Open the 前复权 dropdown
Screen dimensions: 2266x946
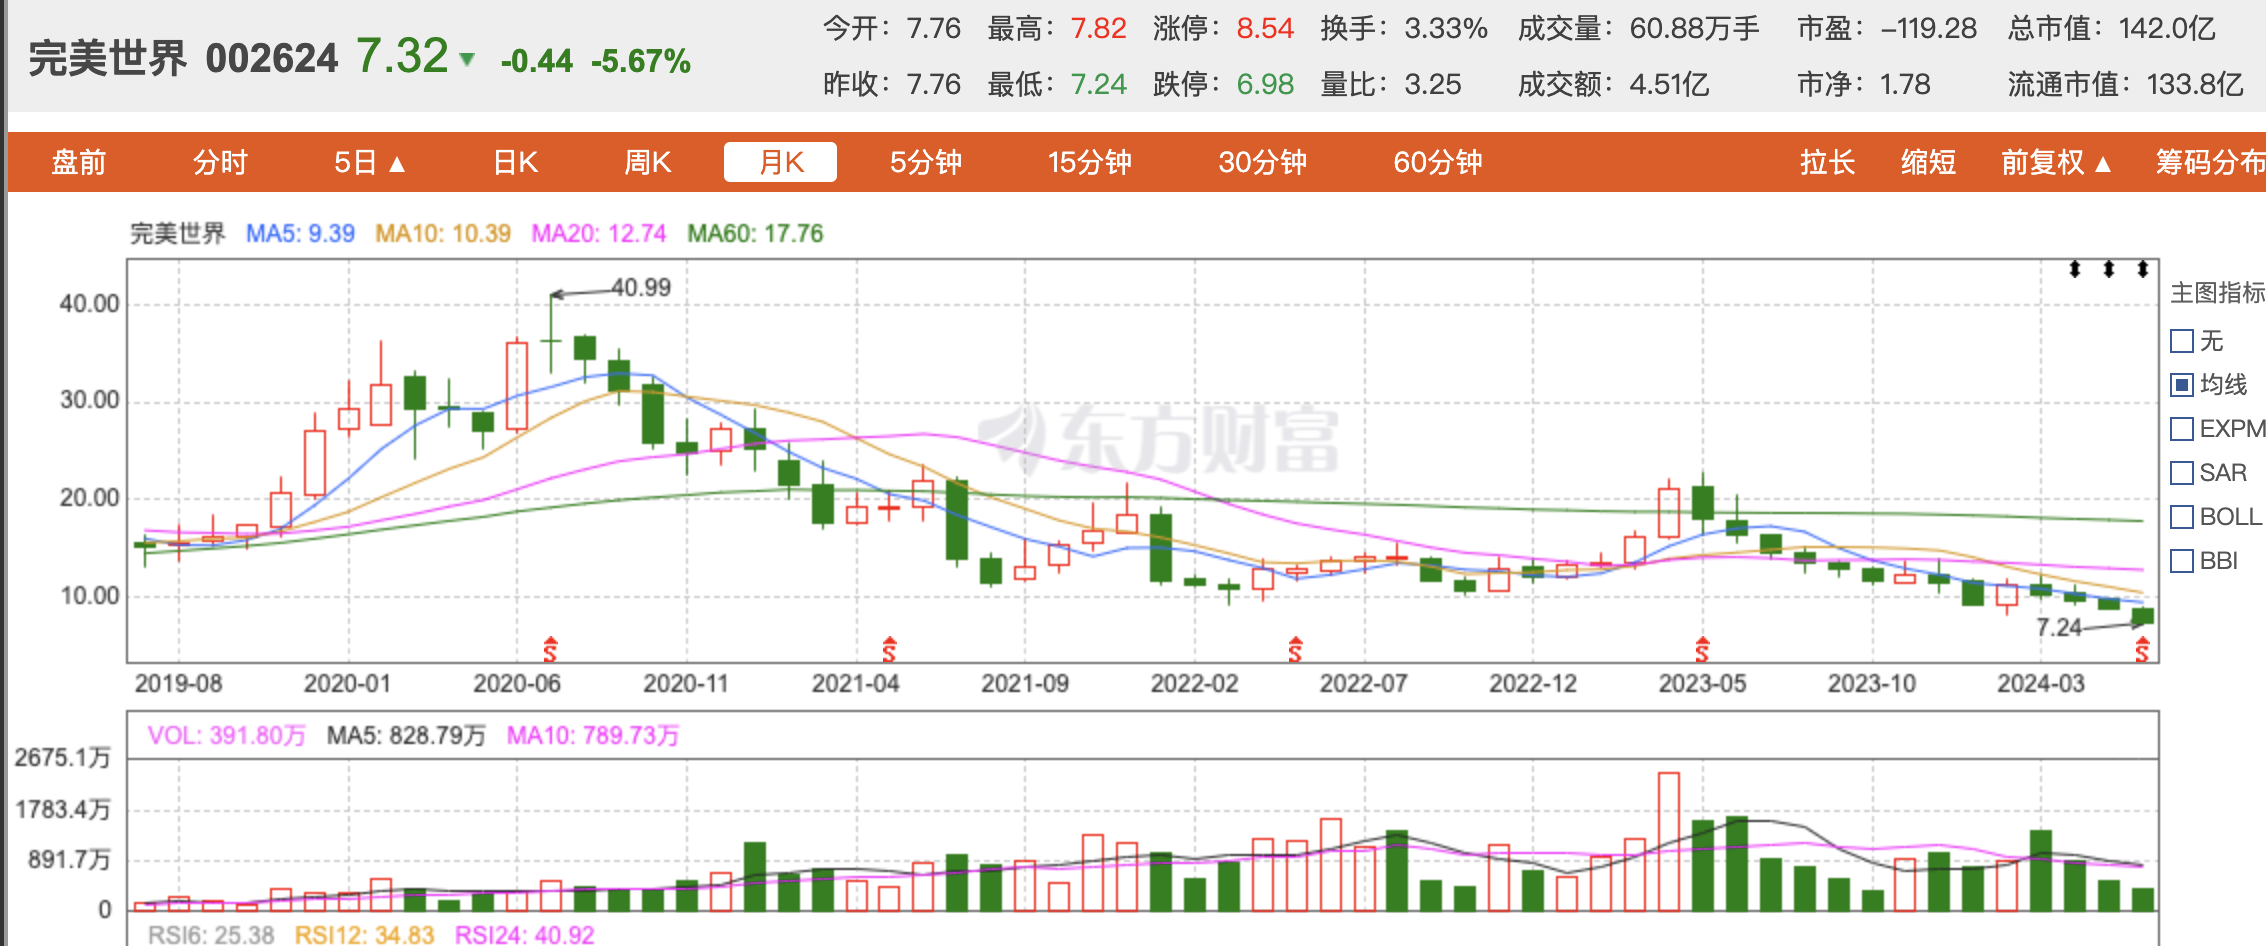tap(2056, 162)
